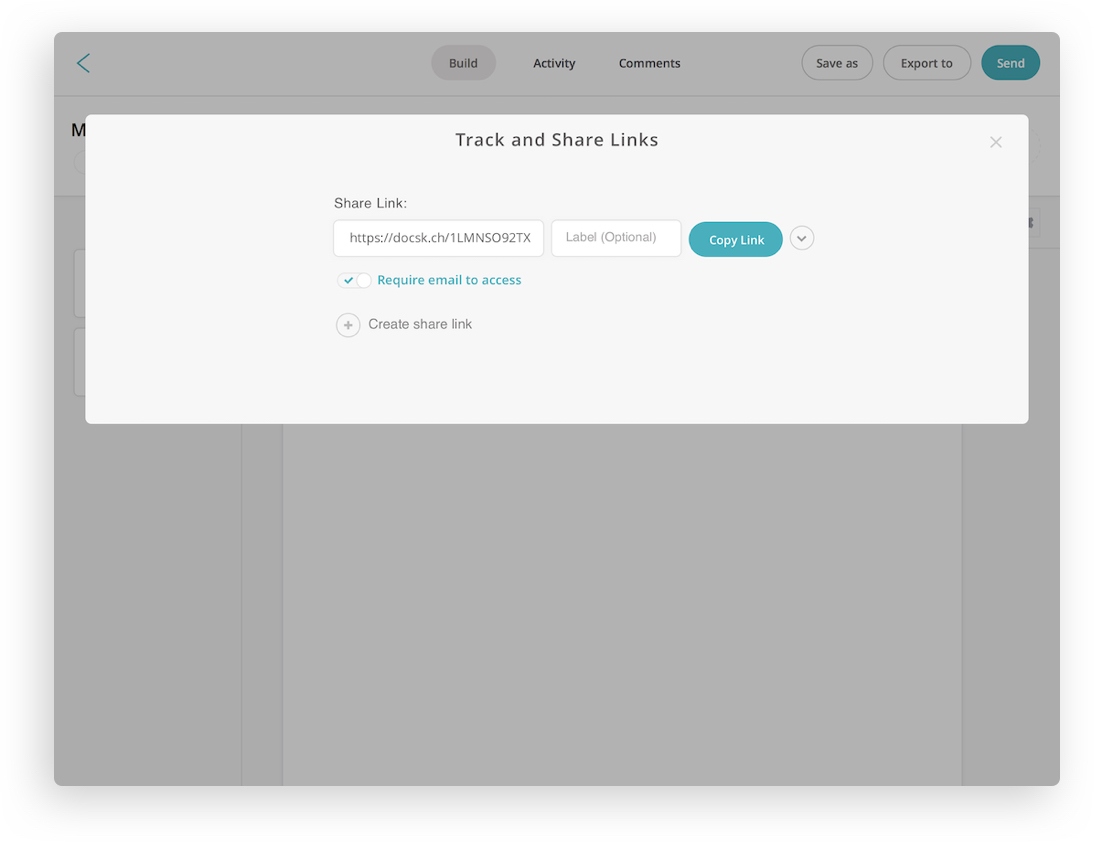Close the Track and Share Links dialog

click(996, 142)
